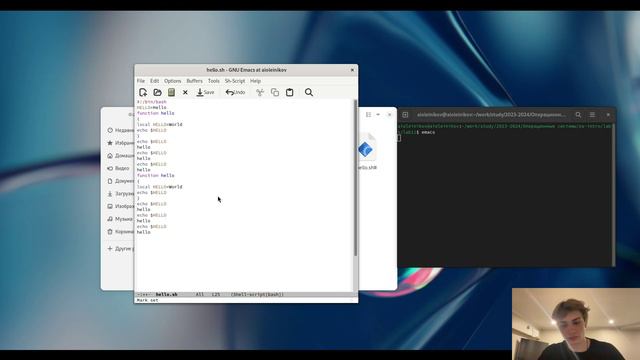Open the hamburger menu in terminal header
Viewport: 640px width, 360px height.
[592, 115]
